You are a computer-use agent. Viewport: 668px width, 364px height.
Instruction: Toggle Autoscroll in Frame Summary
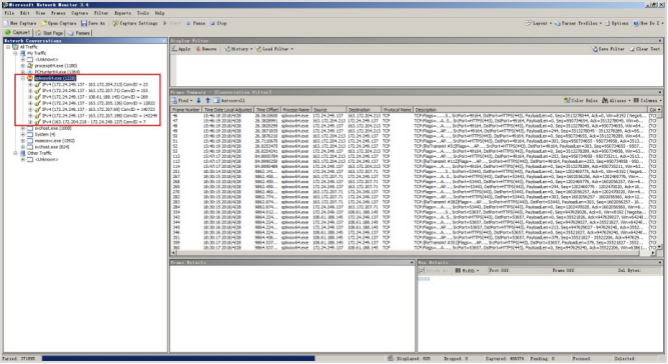[x=229, y=101]
